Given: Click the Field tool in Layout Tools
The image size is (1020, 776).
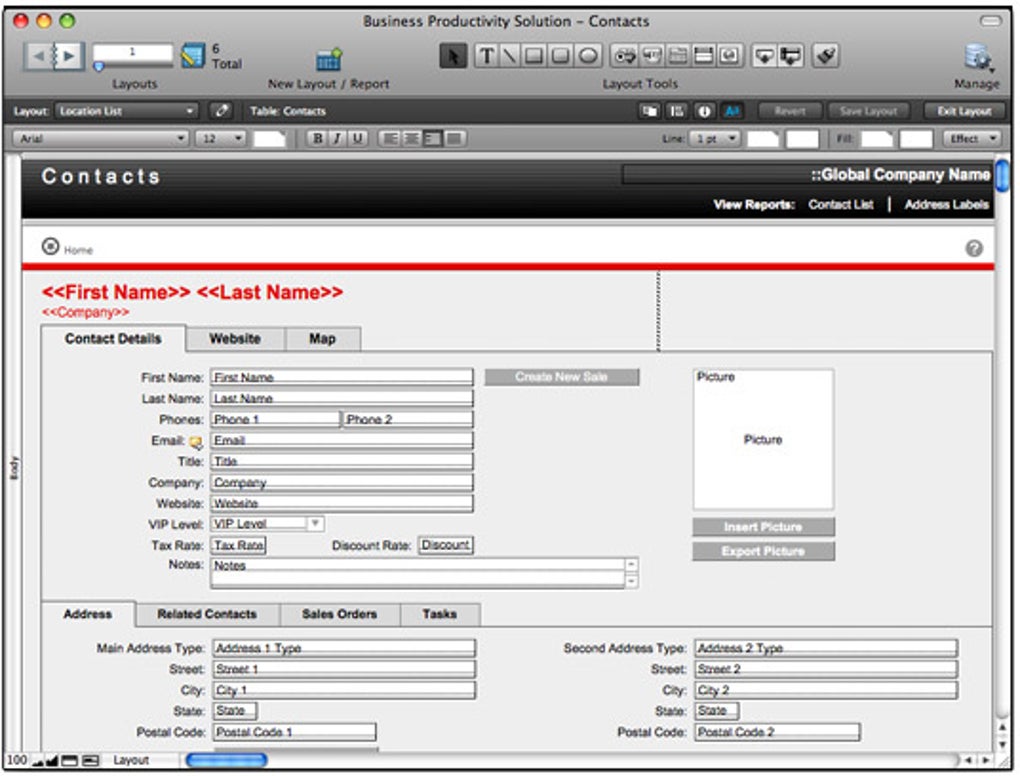Looking at the screenshot, I should point(764,57).
